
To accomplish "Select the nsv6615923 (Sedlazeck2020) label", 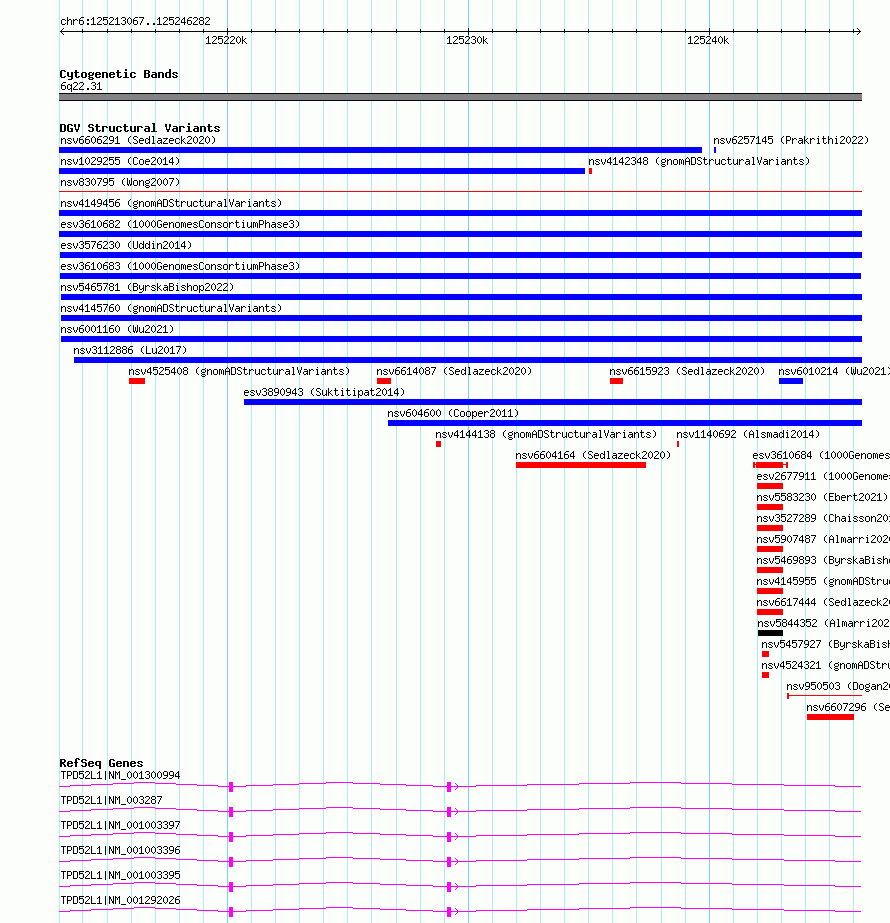I will click(x=687, y=371).
